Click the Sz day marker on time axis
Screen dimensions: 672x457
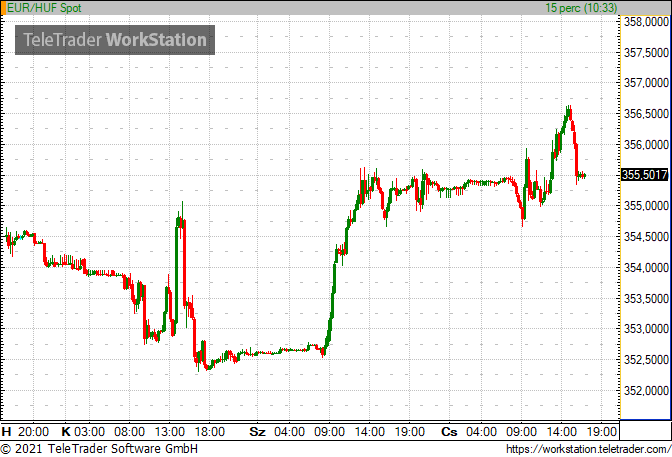coord(258,432)
